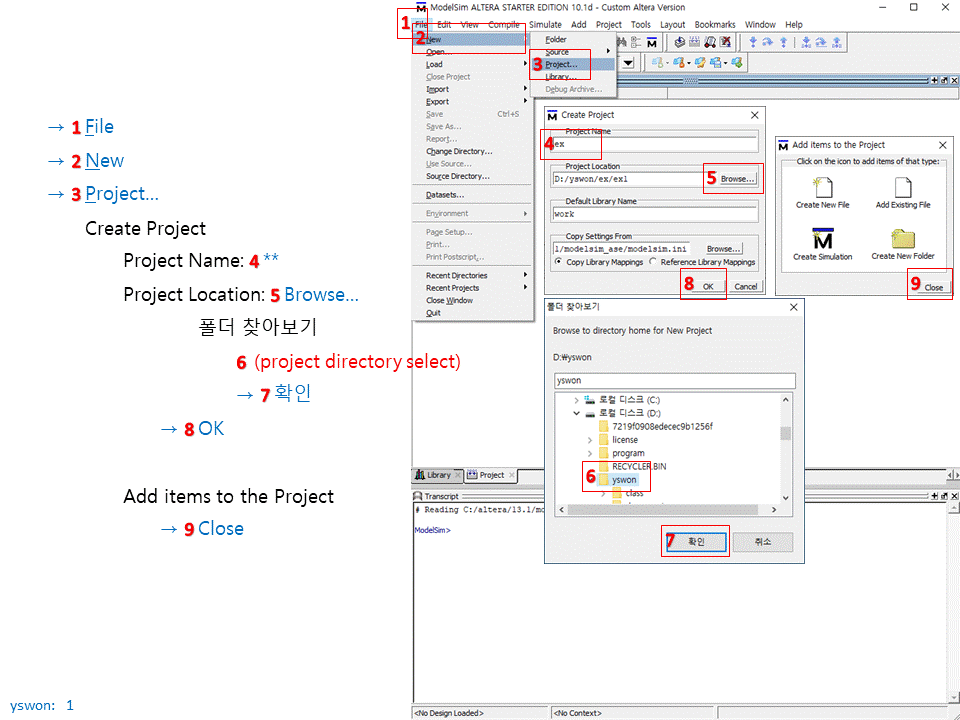Screen dimensions: 960x720
Task: Click the folder tree scroll-down arrow
Action: (x=786, y=498)
